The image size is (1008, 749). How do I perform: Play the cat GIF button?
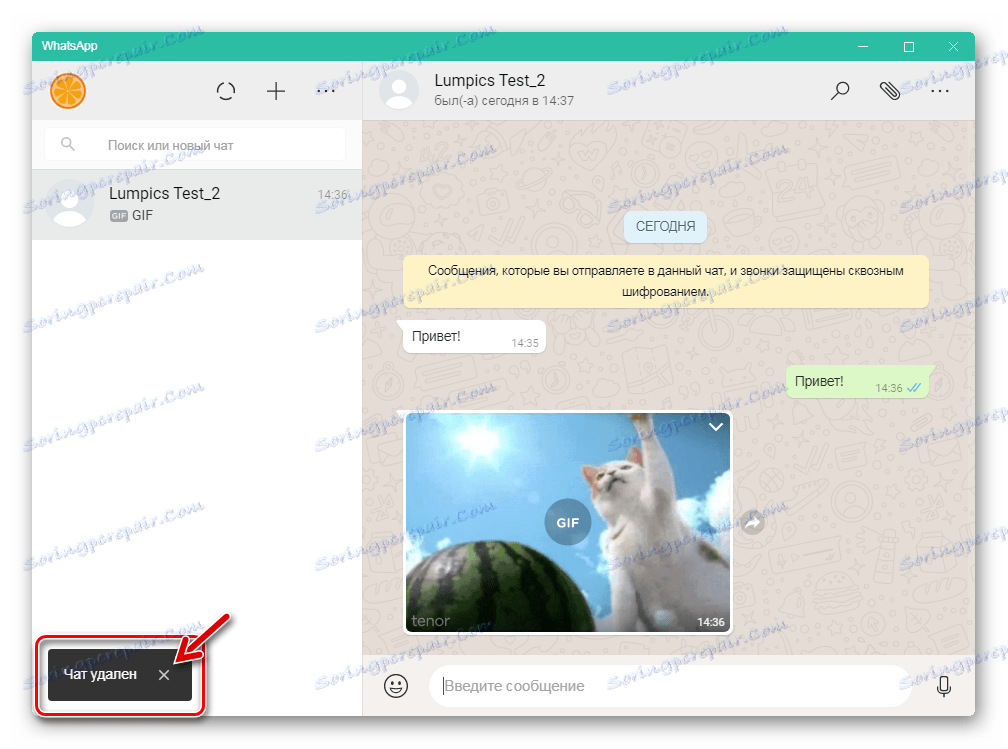pos(568,522)
